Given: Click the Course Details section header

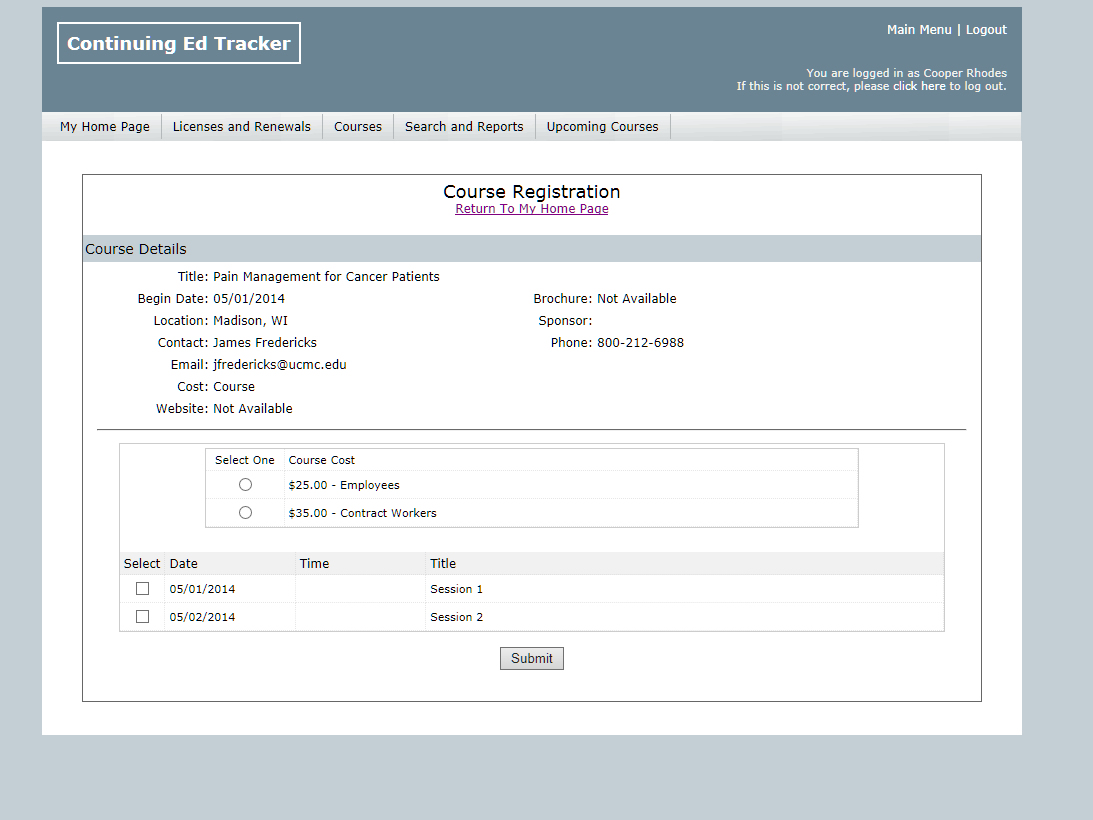Looking at the screenshot, I should (136, 249).
